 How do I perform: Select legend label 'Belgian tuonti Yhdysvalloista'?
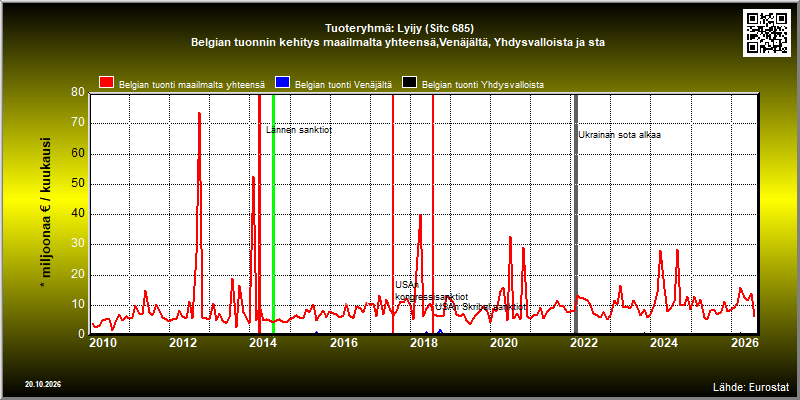pyautogui.click(x=483, y=85)
